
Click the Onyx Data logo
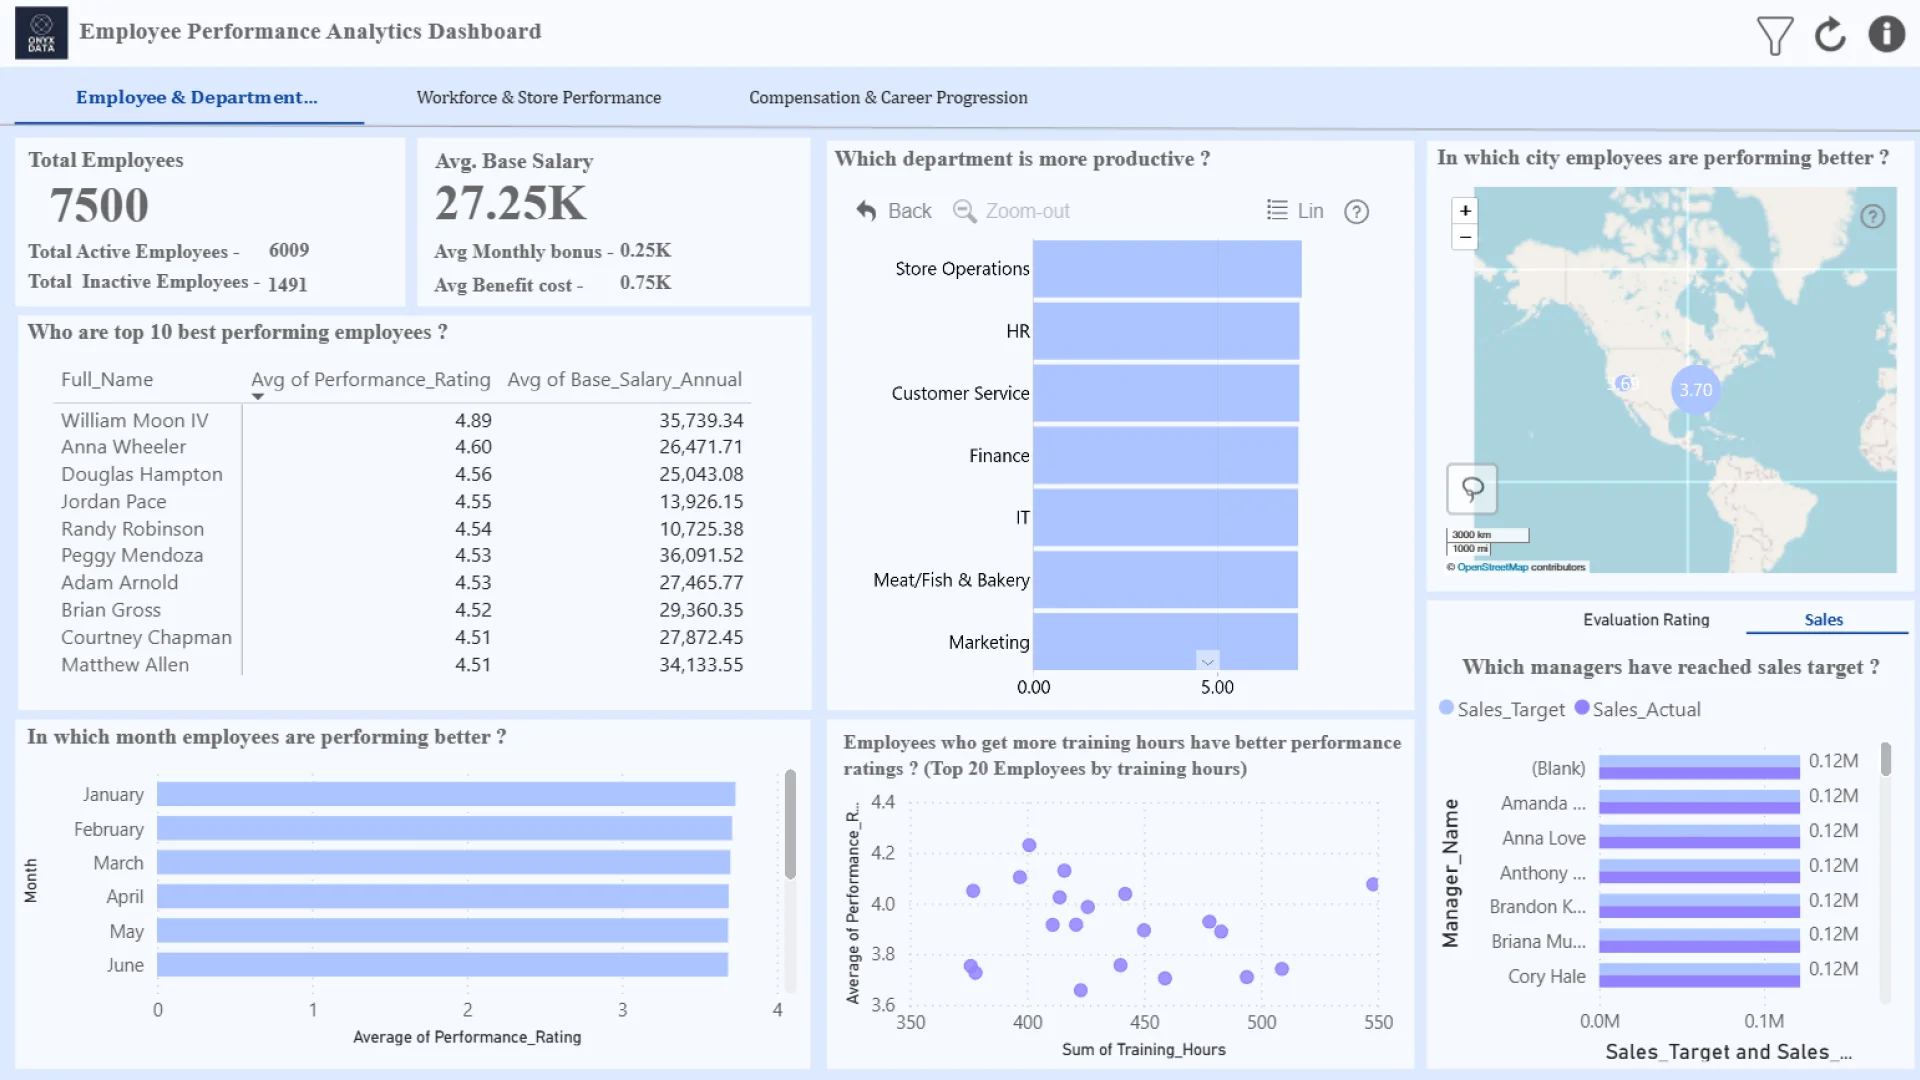(x=41, y=33)
